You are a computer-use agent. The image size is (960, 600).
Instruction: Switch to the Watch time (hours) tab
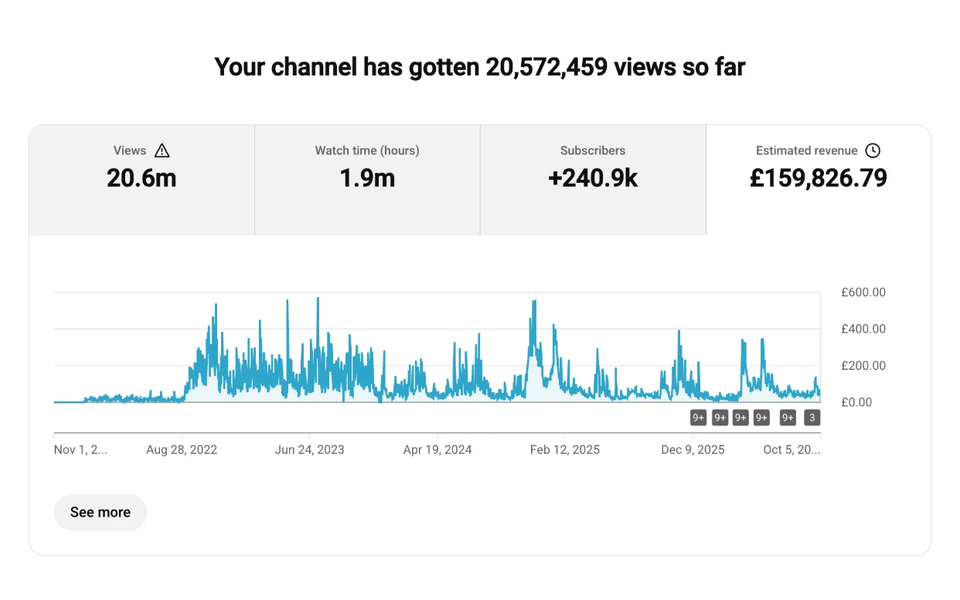click(367, 180)
